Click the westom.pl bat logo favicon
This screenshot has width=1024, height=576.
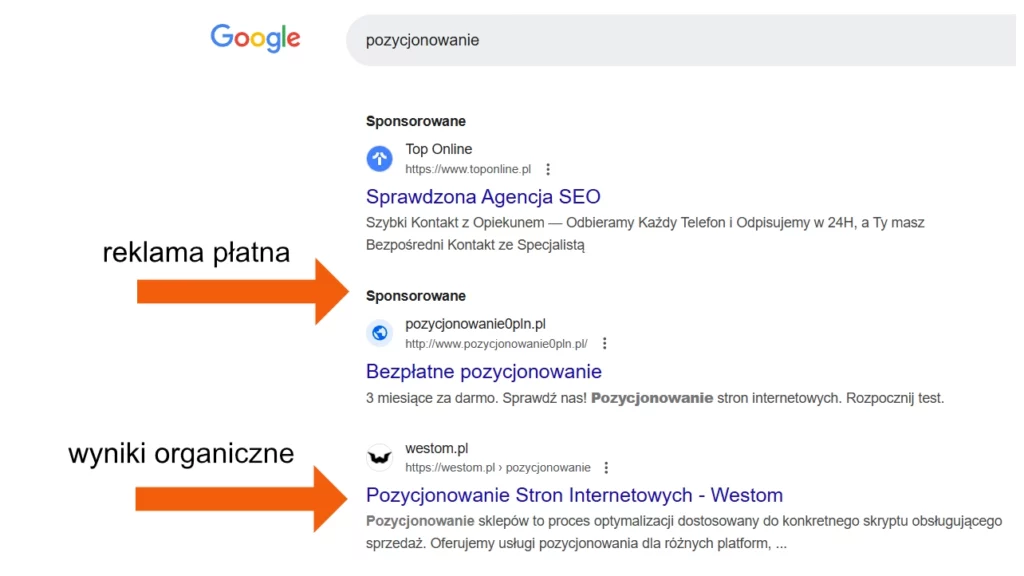coord(378,456)
